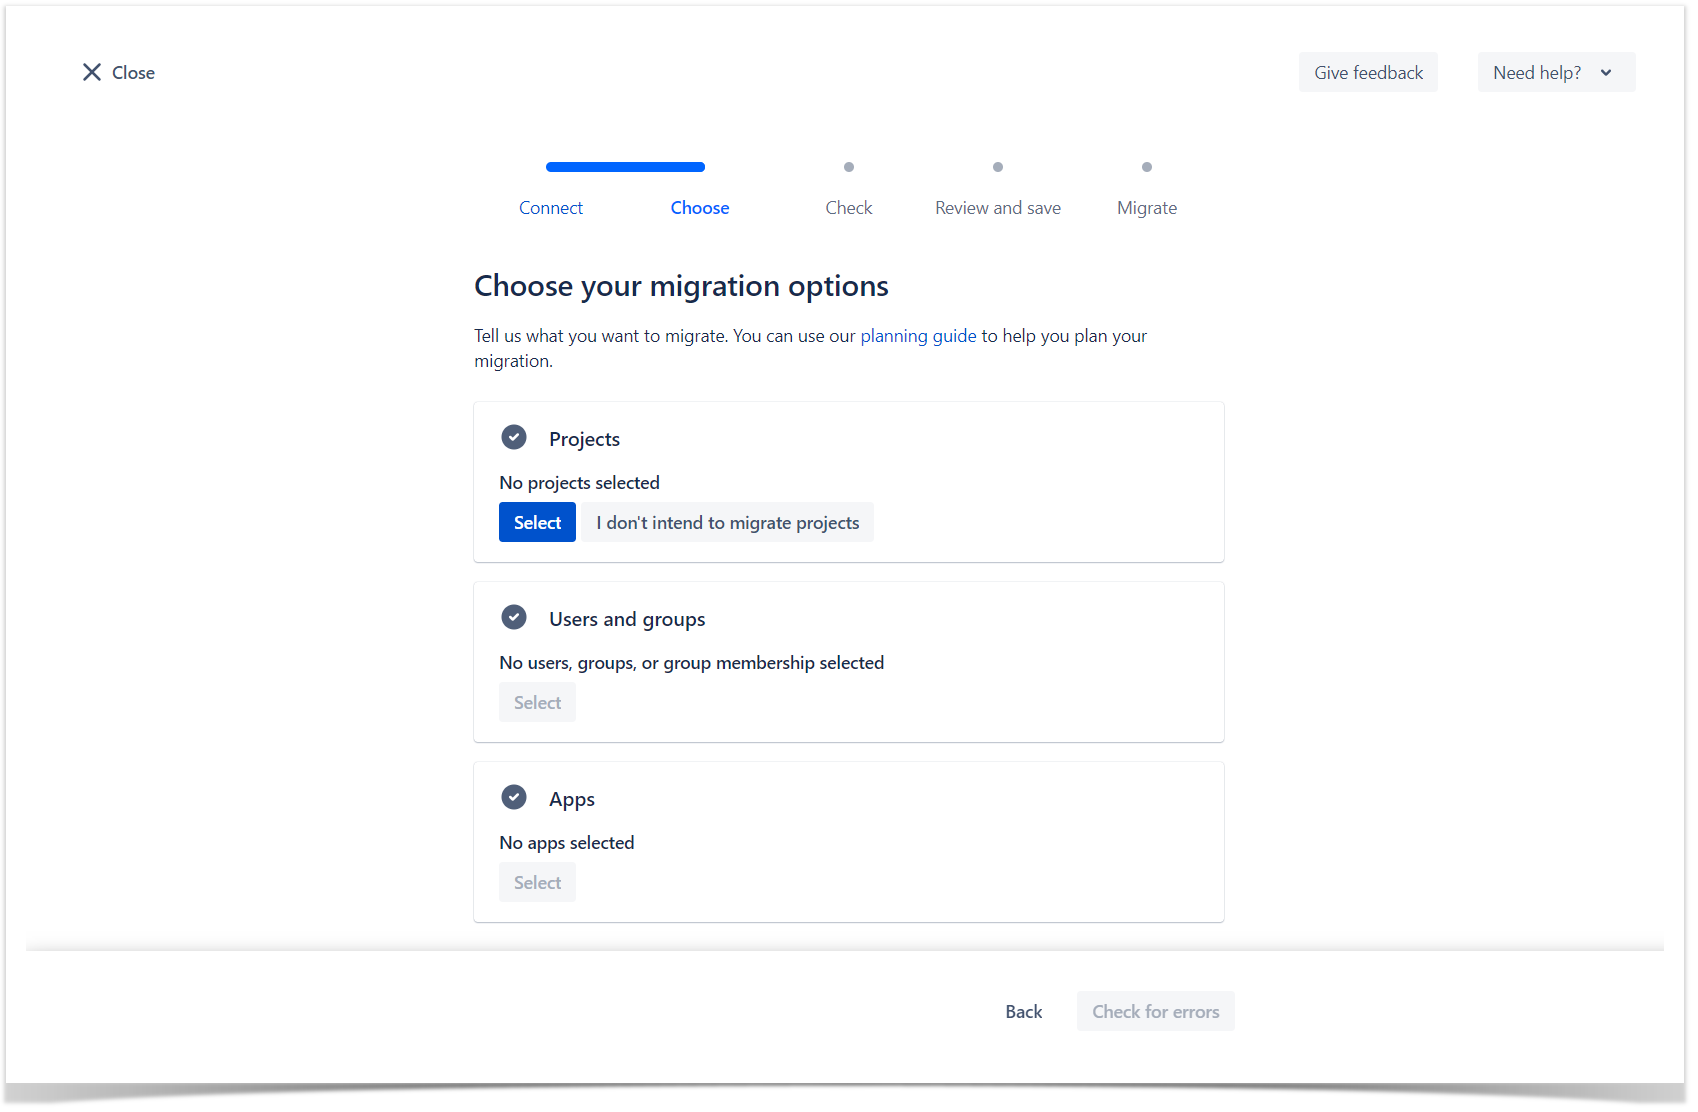Click the X close icon

click(x=92, y=72)
